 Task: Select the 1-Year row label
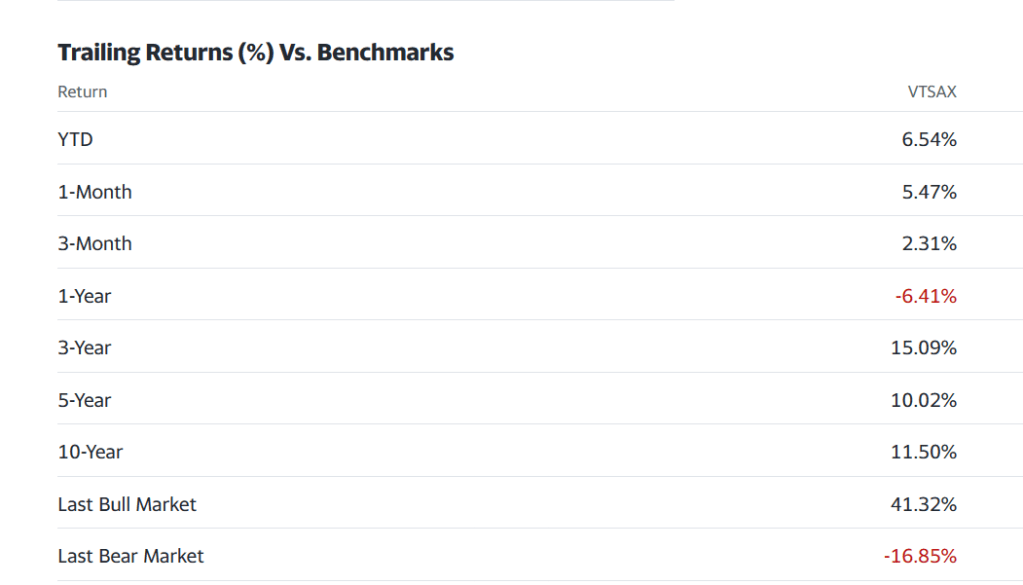(x=84, y=296)
